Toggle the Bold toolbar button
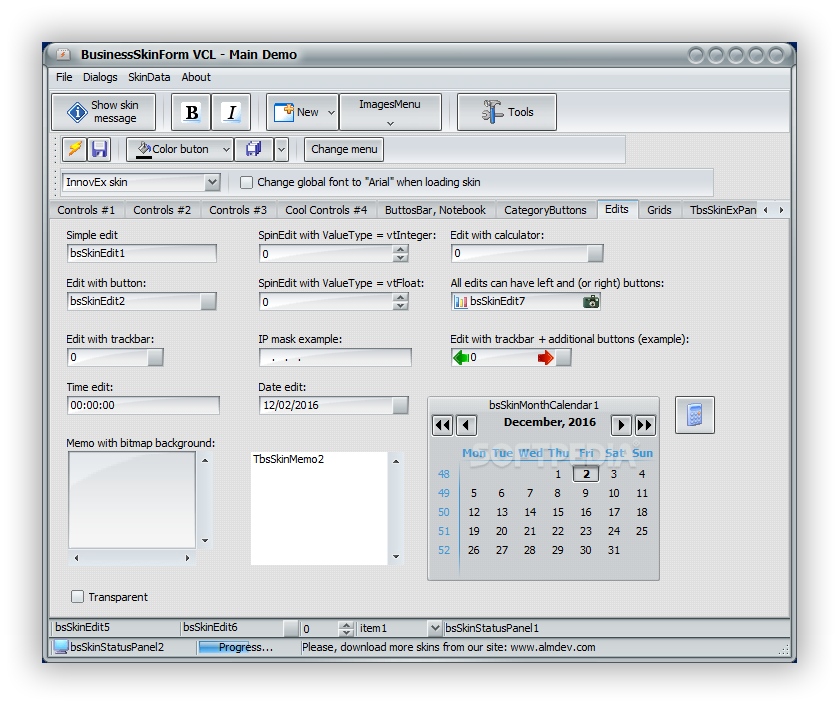This screenshot has height=705, width=839. pos(191,112)
